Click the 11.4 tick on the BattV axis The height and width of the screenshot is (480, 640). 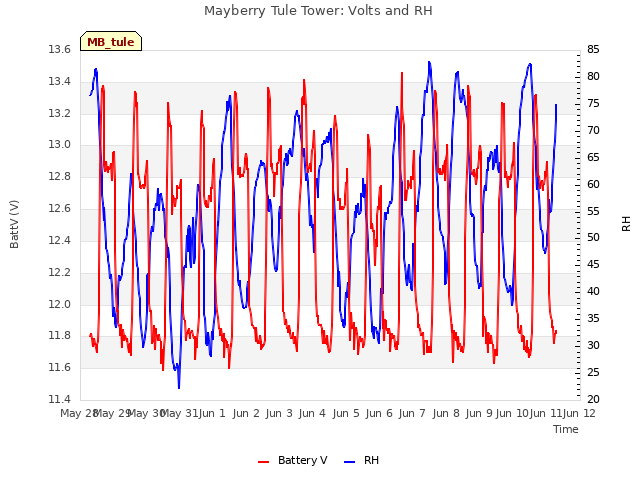click(59, 399)
